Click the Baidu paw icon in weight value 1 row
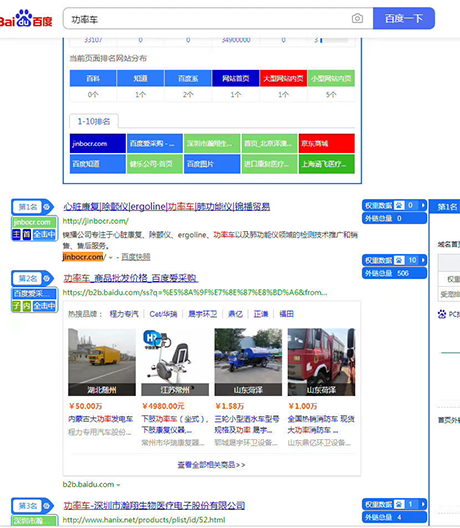460x528 pixels. [x=399, y=504]
